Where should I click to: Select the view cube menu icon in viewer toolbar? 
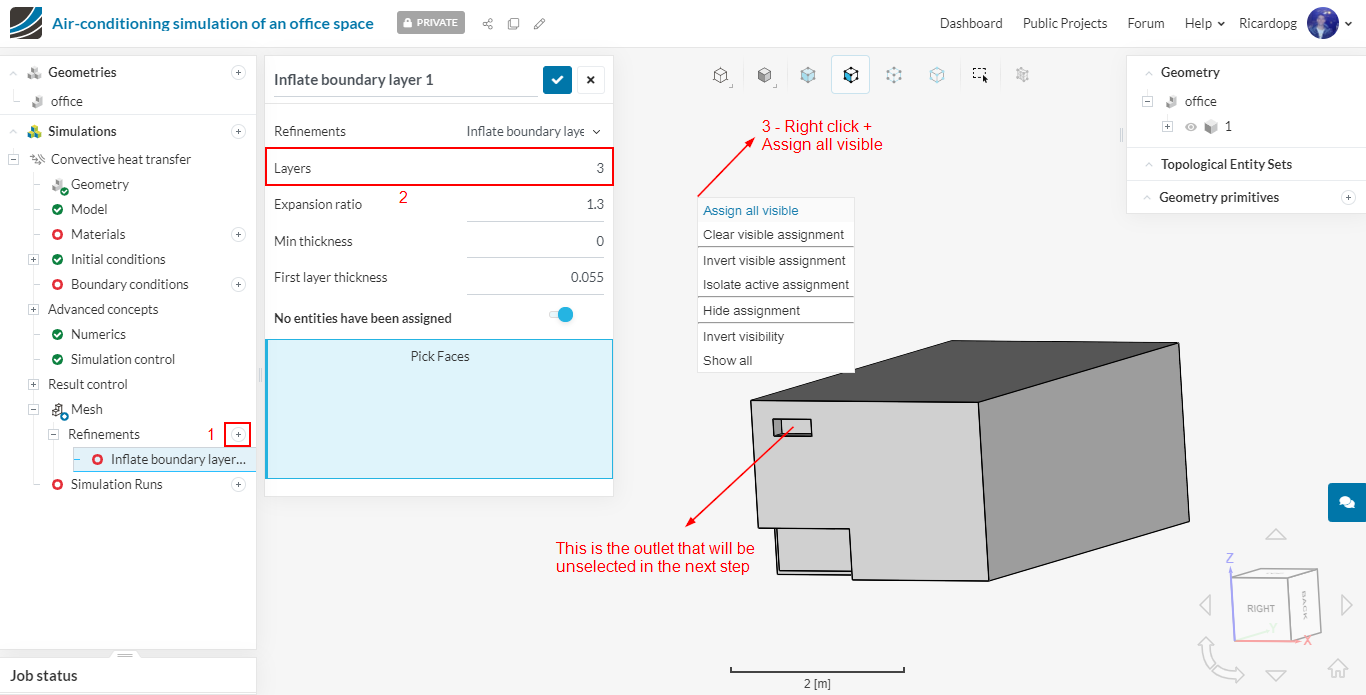tap(720, 75)
